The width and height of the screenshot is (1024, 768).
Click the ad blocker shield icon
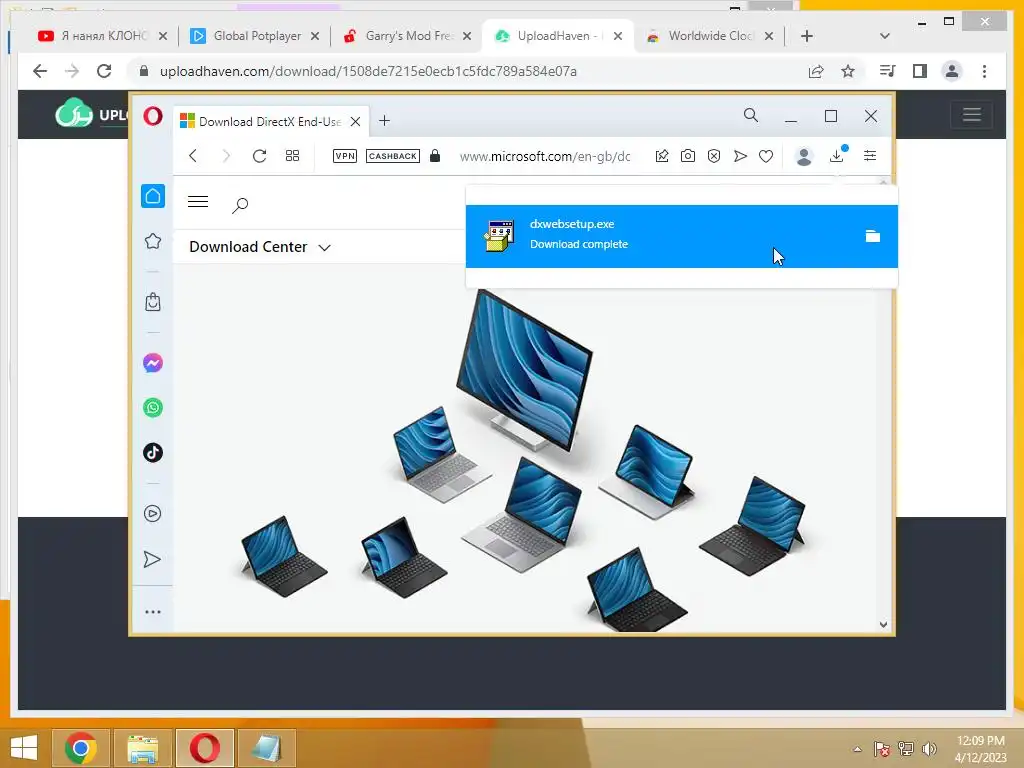click(714, 155)
